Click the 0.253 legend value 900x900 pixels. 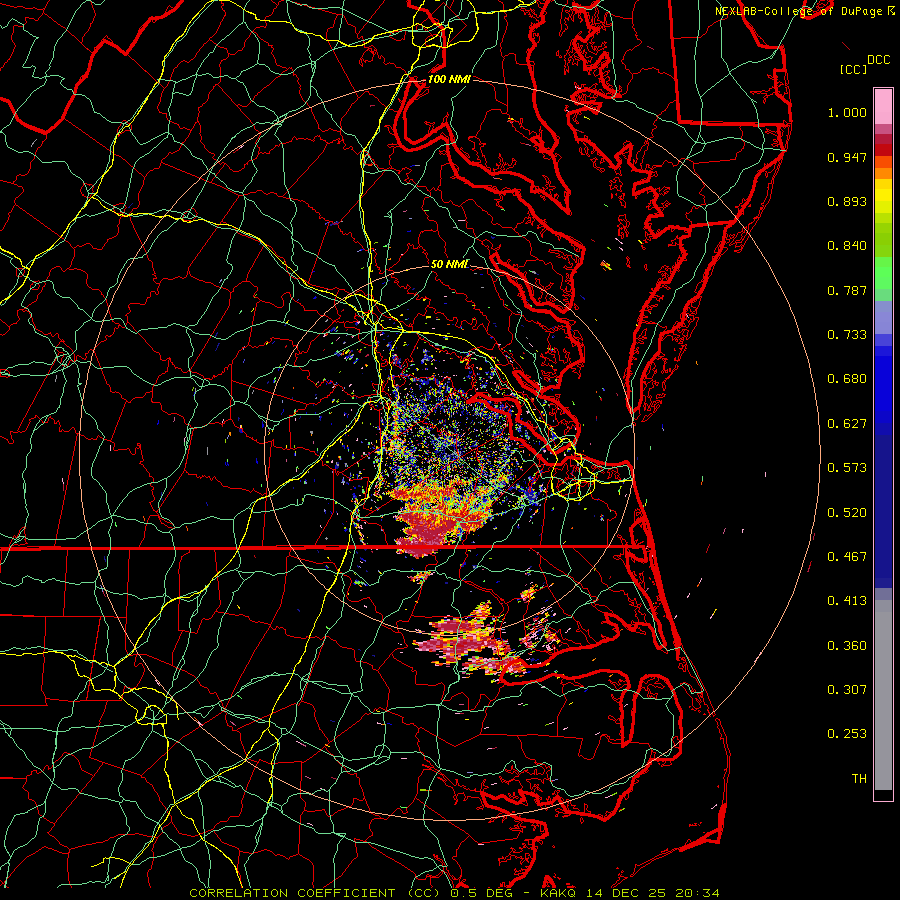847,734
